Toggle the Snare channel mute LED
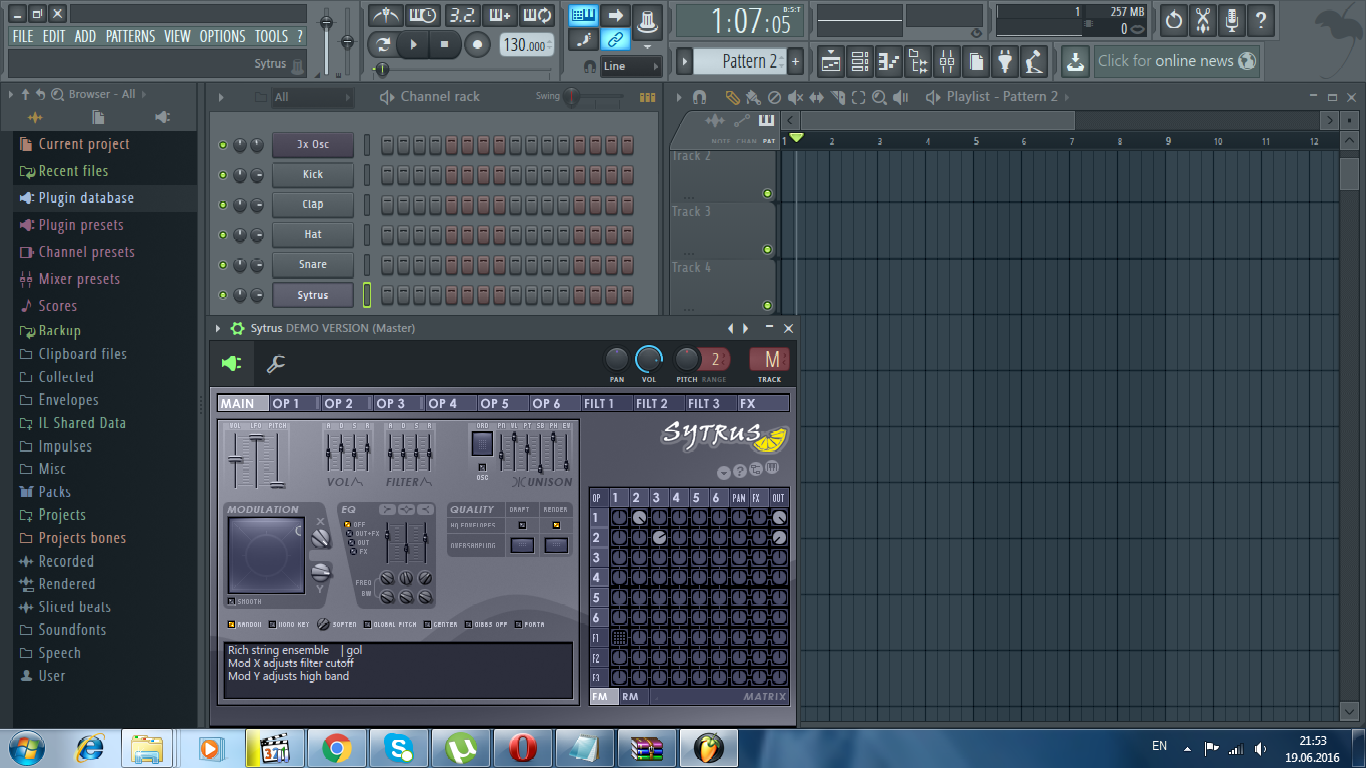The image size is (1366, 768). (223, 265)
